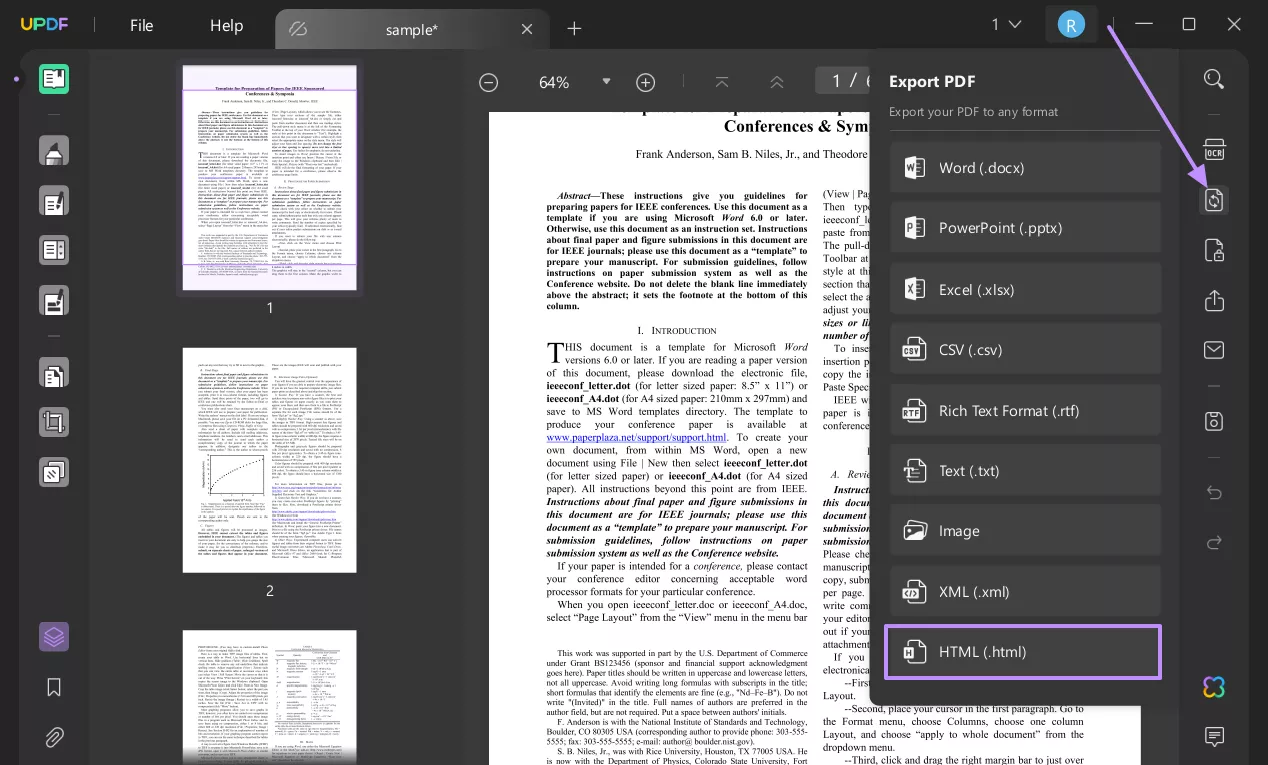Open the Help menu
1268x765 pixels.
tap(226, 26)
